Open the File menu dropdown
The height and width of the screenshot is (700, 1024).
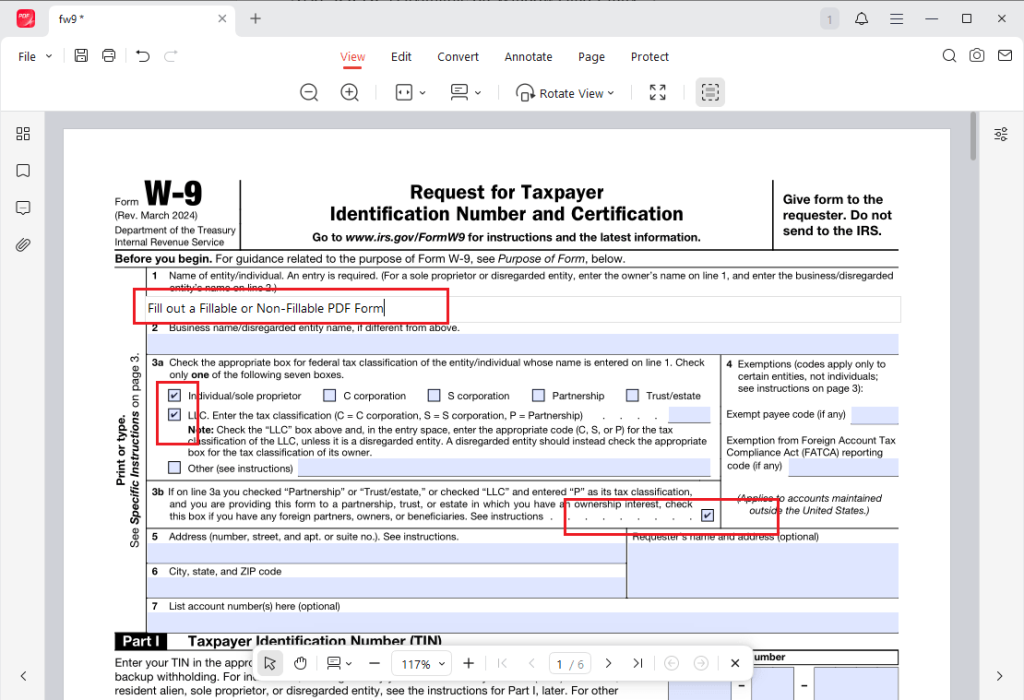coord(35,57)
